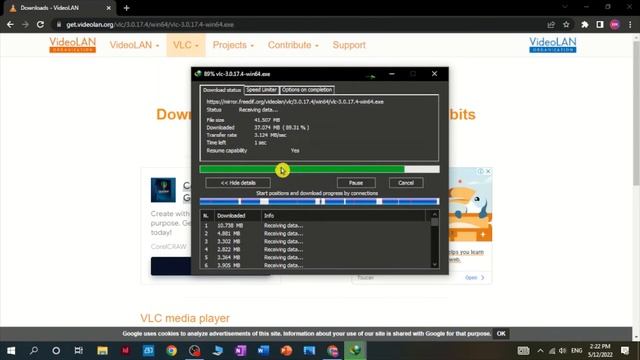Open File Explorer from the taskbar
Screen dimensions: 640x360
pyautogui.click(x=102, y=350)
